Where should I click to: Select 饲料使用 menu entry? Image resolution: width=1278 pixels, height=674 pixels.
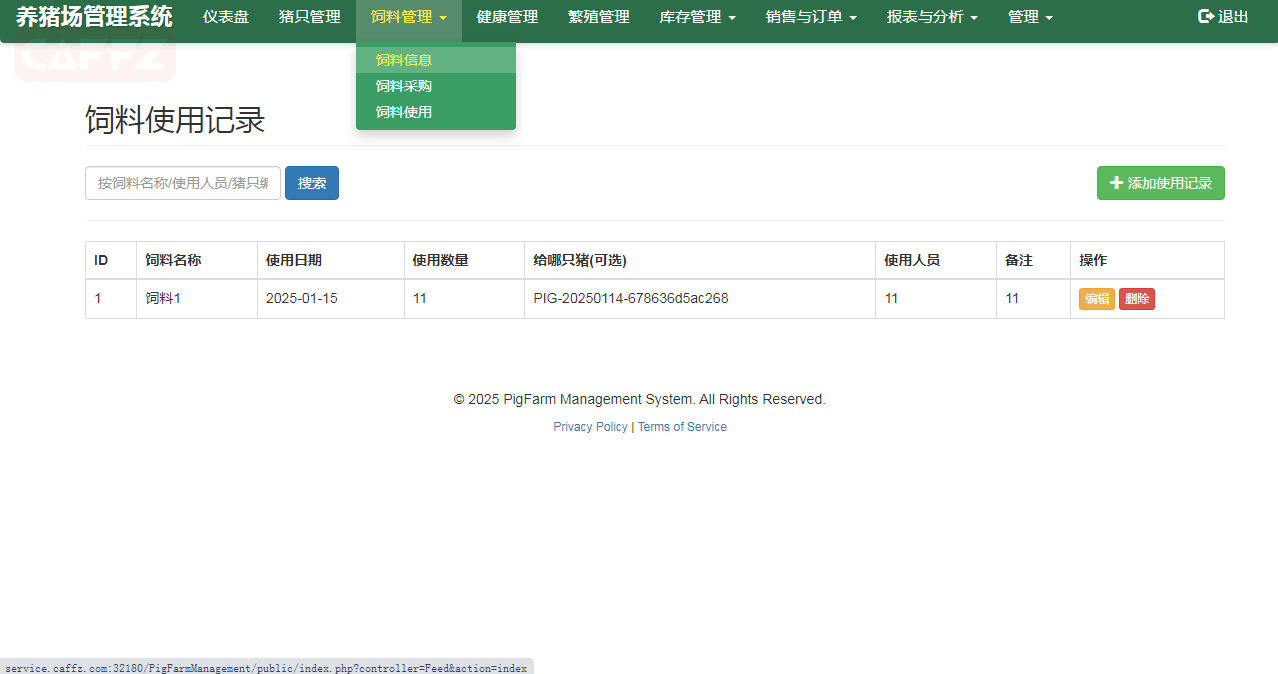coord(404,112)
